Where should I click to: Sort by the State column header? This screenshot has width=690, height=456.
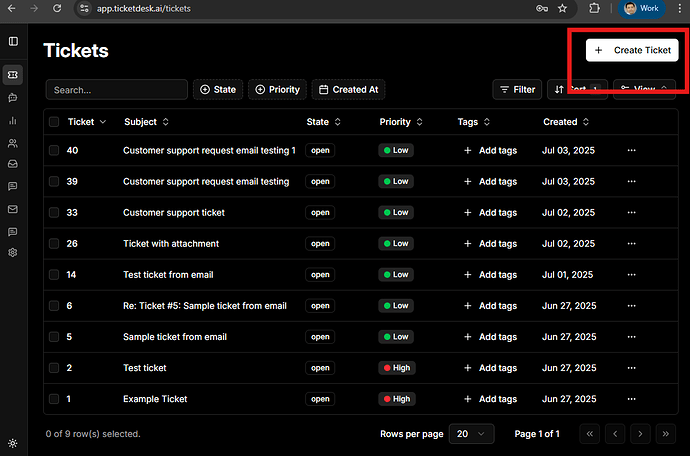click(x=323, y=122)
